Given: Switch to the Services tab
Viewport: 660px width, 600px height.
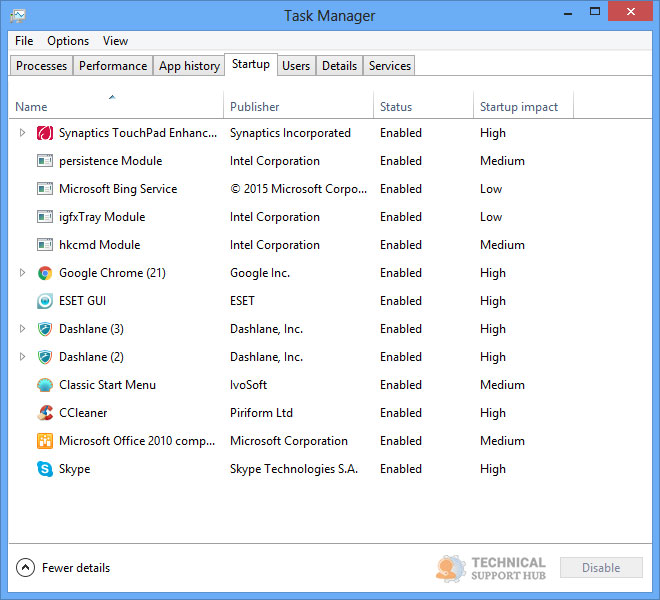Looking at the screenshot, I should tap(389, 66).
